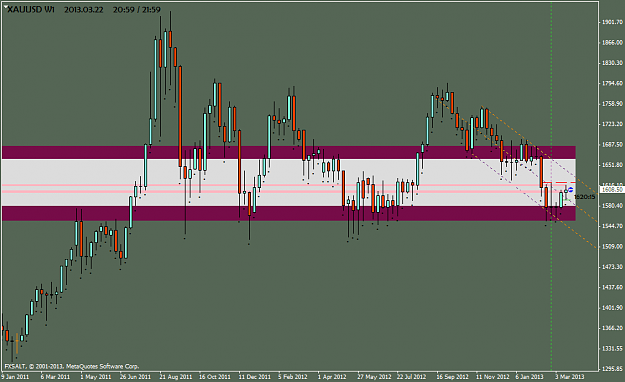This screenshot has width=625, height=382.
Task: Click the 27 May 2012 date label
Action: click(x=374, y=377)
